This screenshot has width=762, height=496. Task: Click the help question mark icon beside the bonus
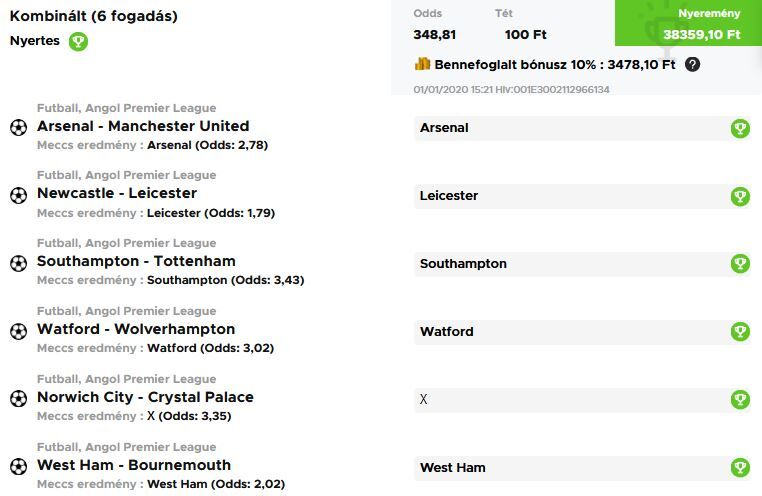tap(692, 64)
